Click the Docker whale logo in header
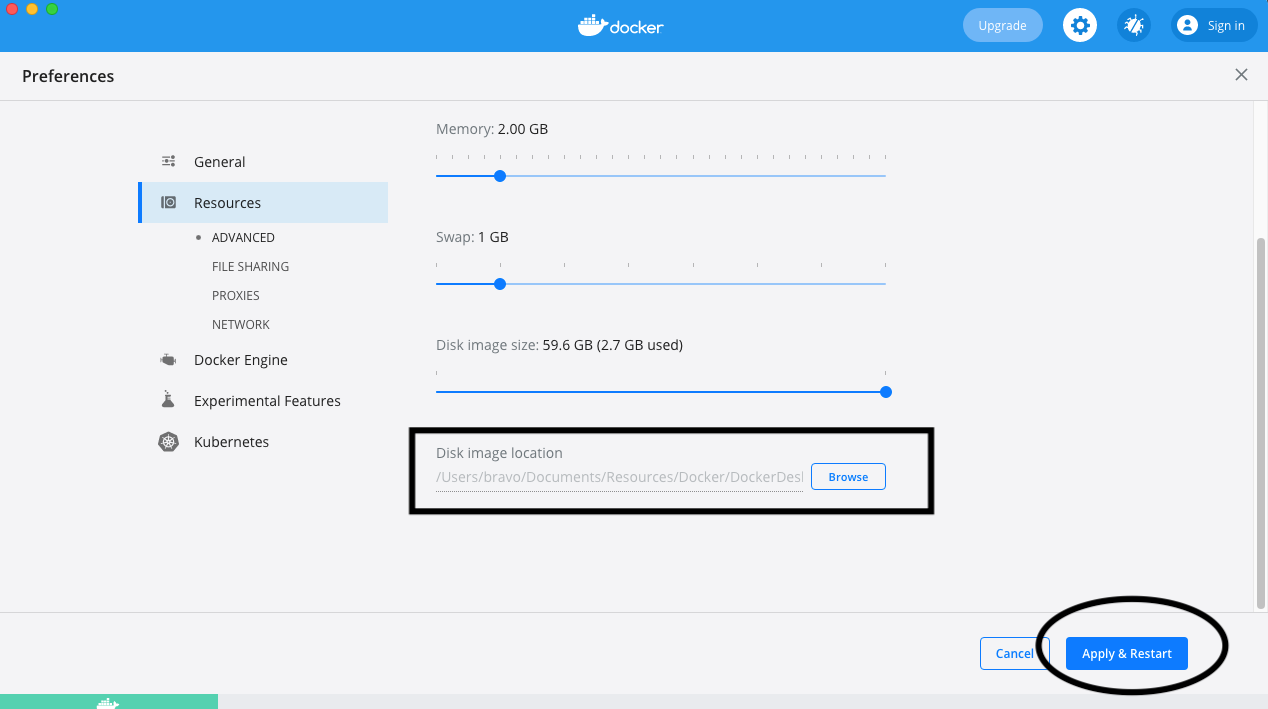 tap(620, 25)
